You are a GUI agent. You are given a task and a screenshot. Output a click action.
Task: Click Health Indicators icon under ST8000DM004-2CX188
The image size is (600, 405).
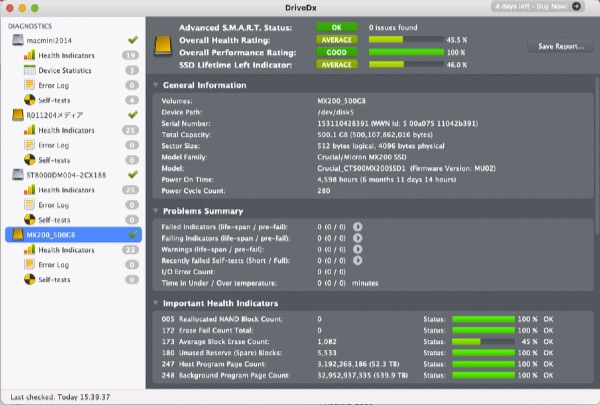pos(29,190)
